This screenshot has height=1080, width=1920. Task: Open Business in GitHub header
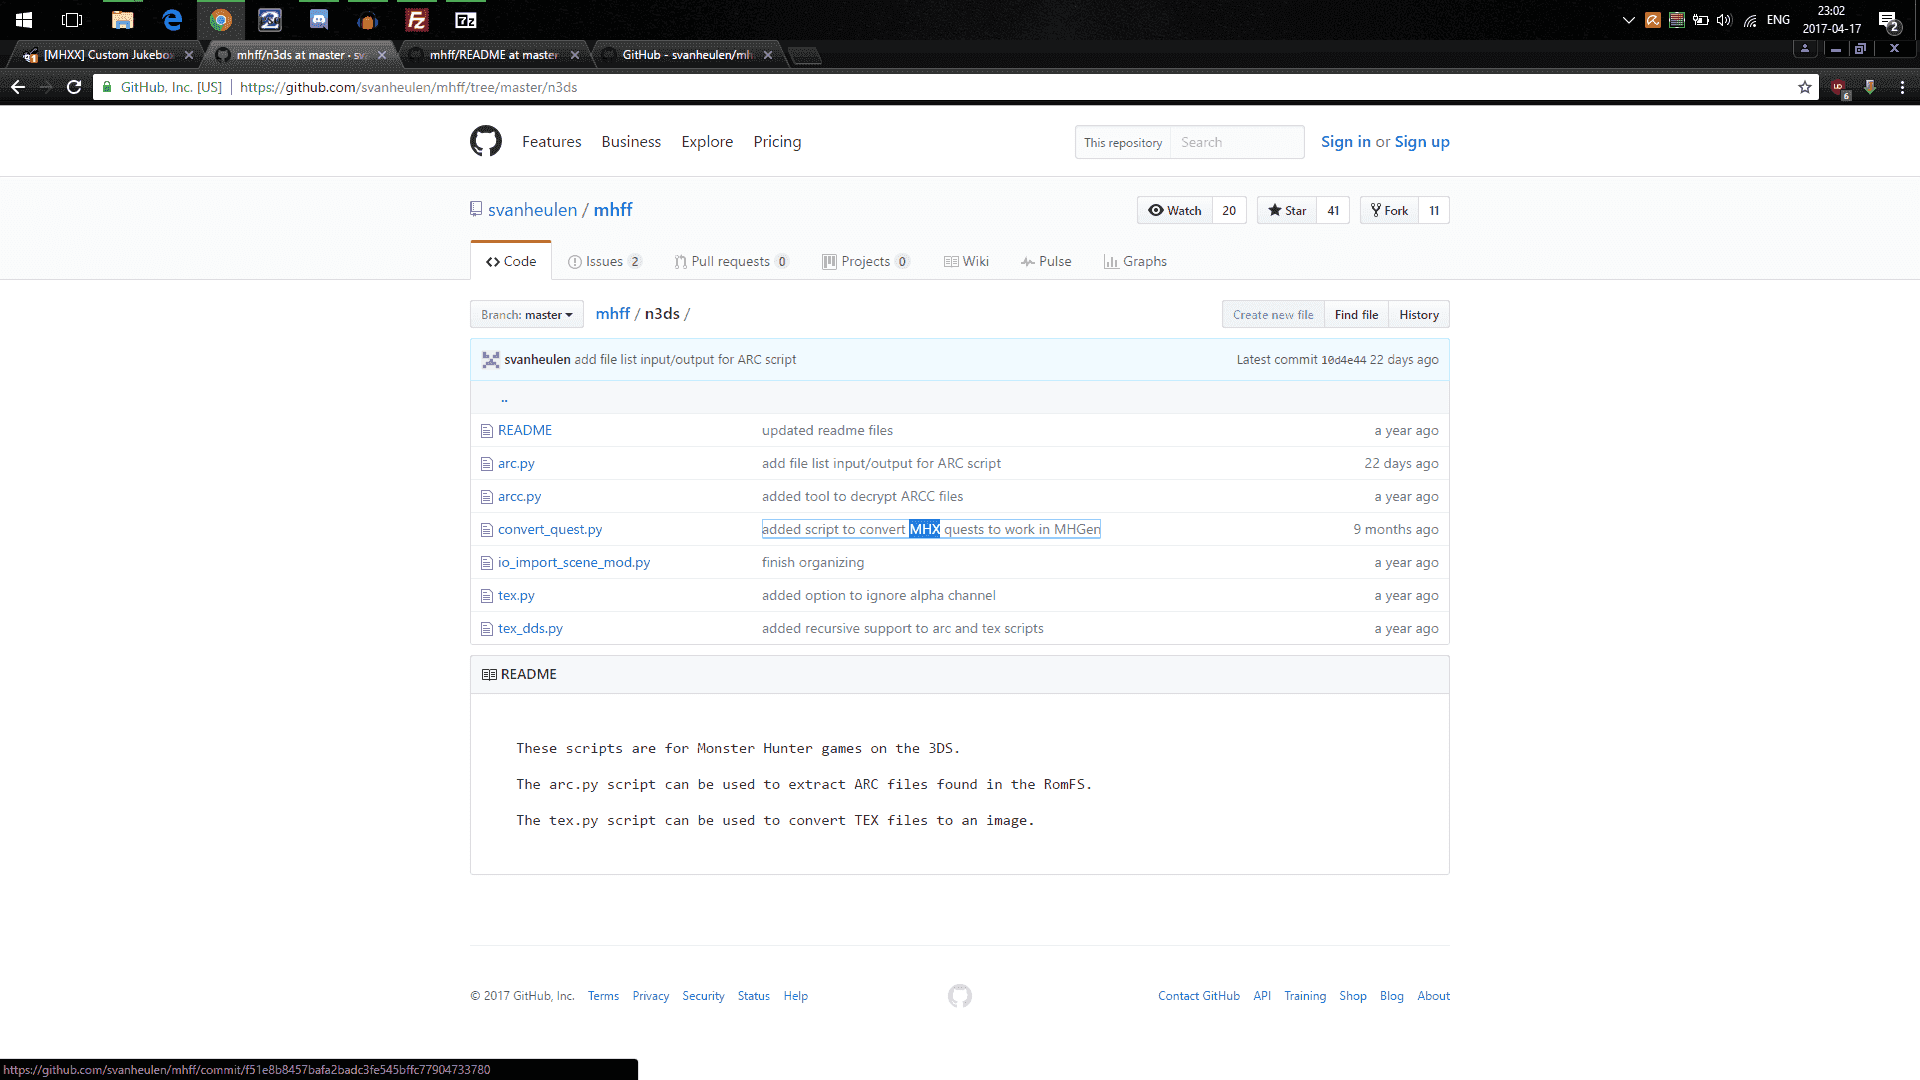(631, 142)
